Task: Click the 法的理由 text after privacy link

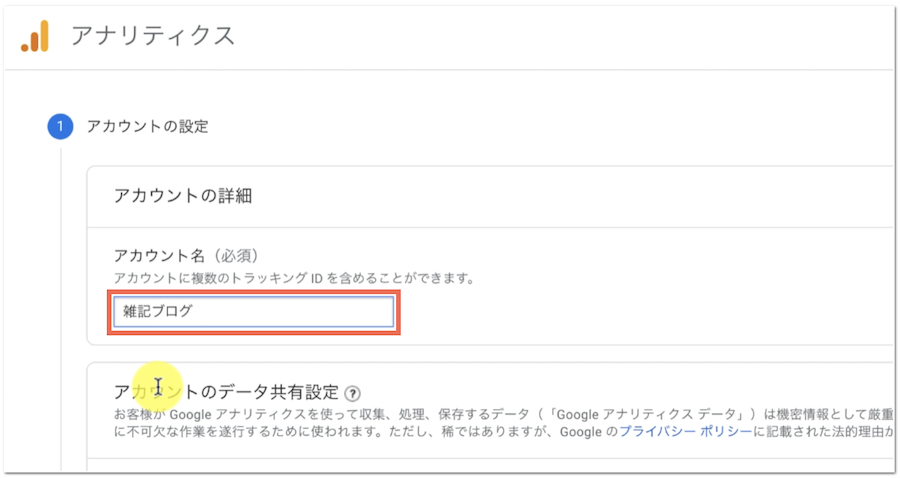Action: (x=858, y=431)
